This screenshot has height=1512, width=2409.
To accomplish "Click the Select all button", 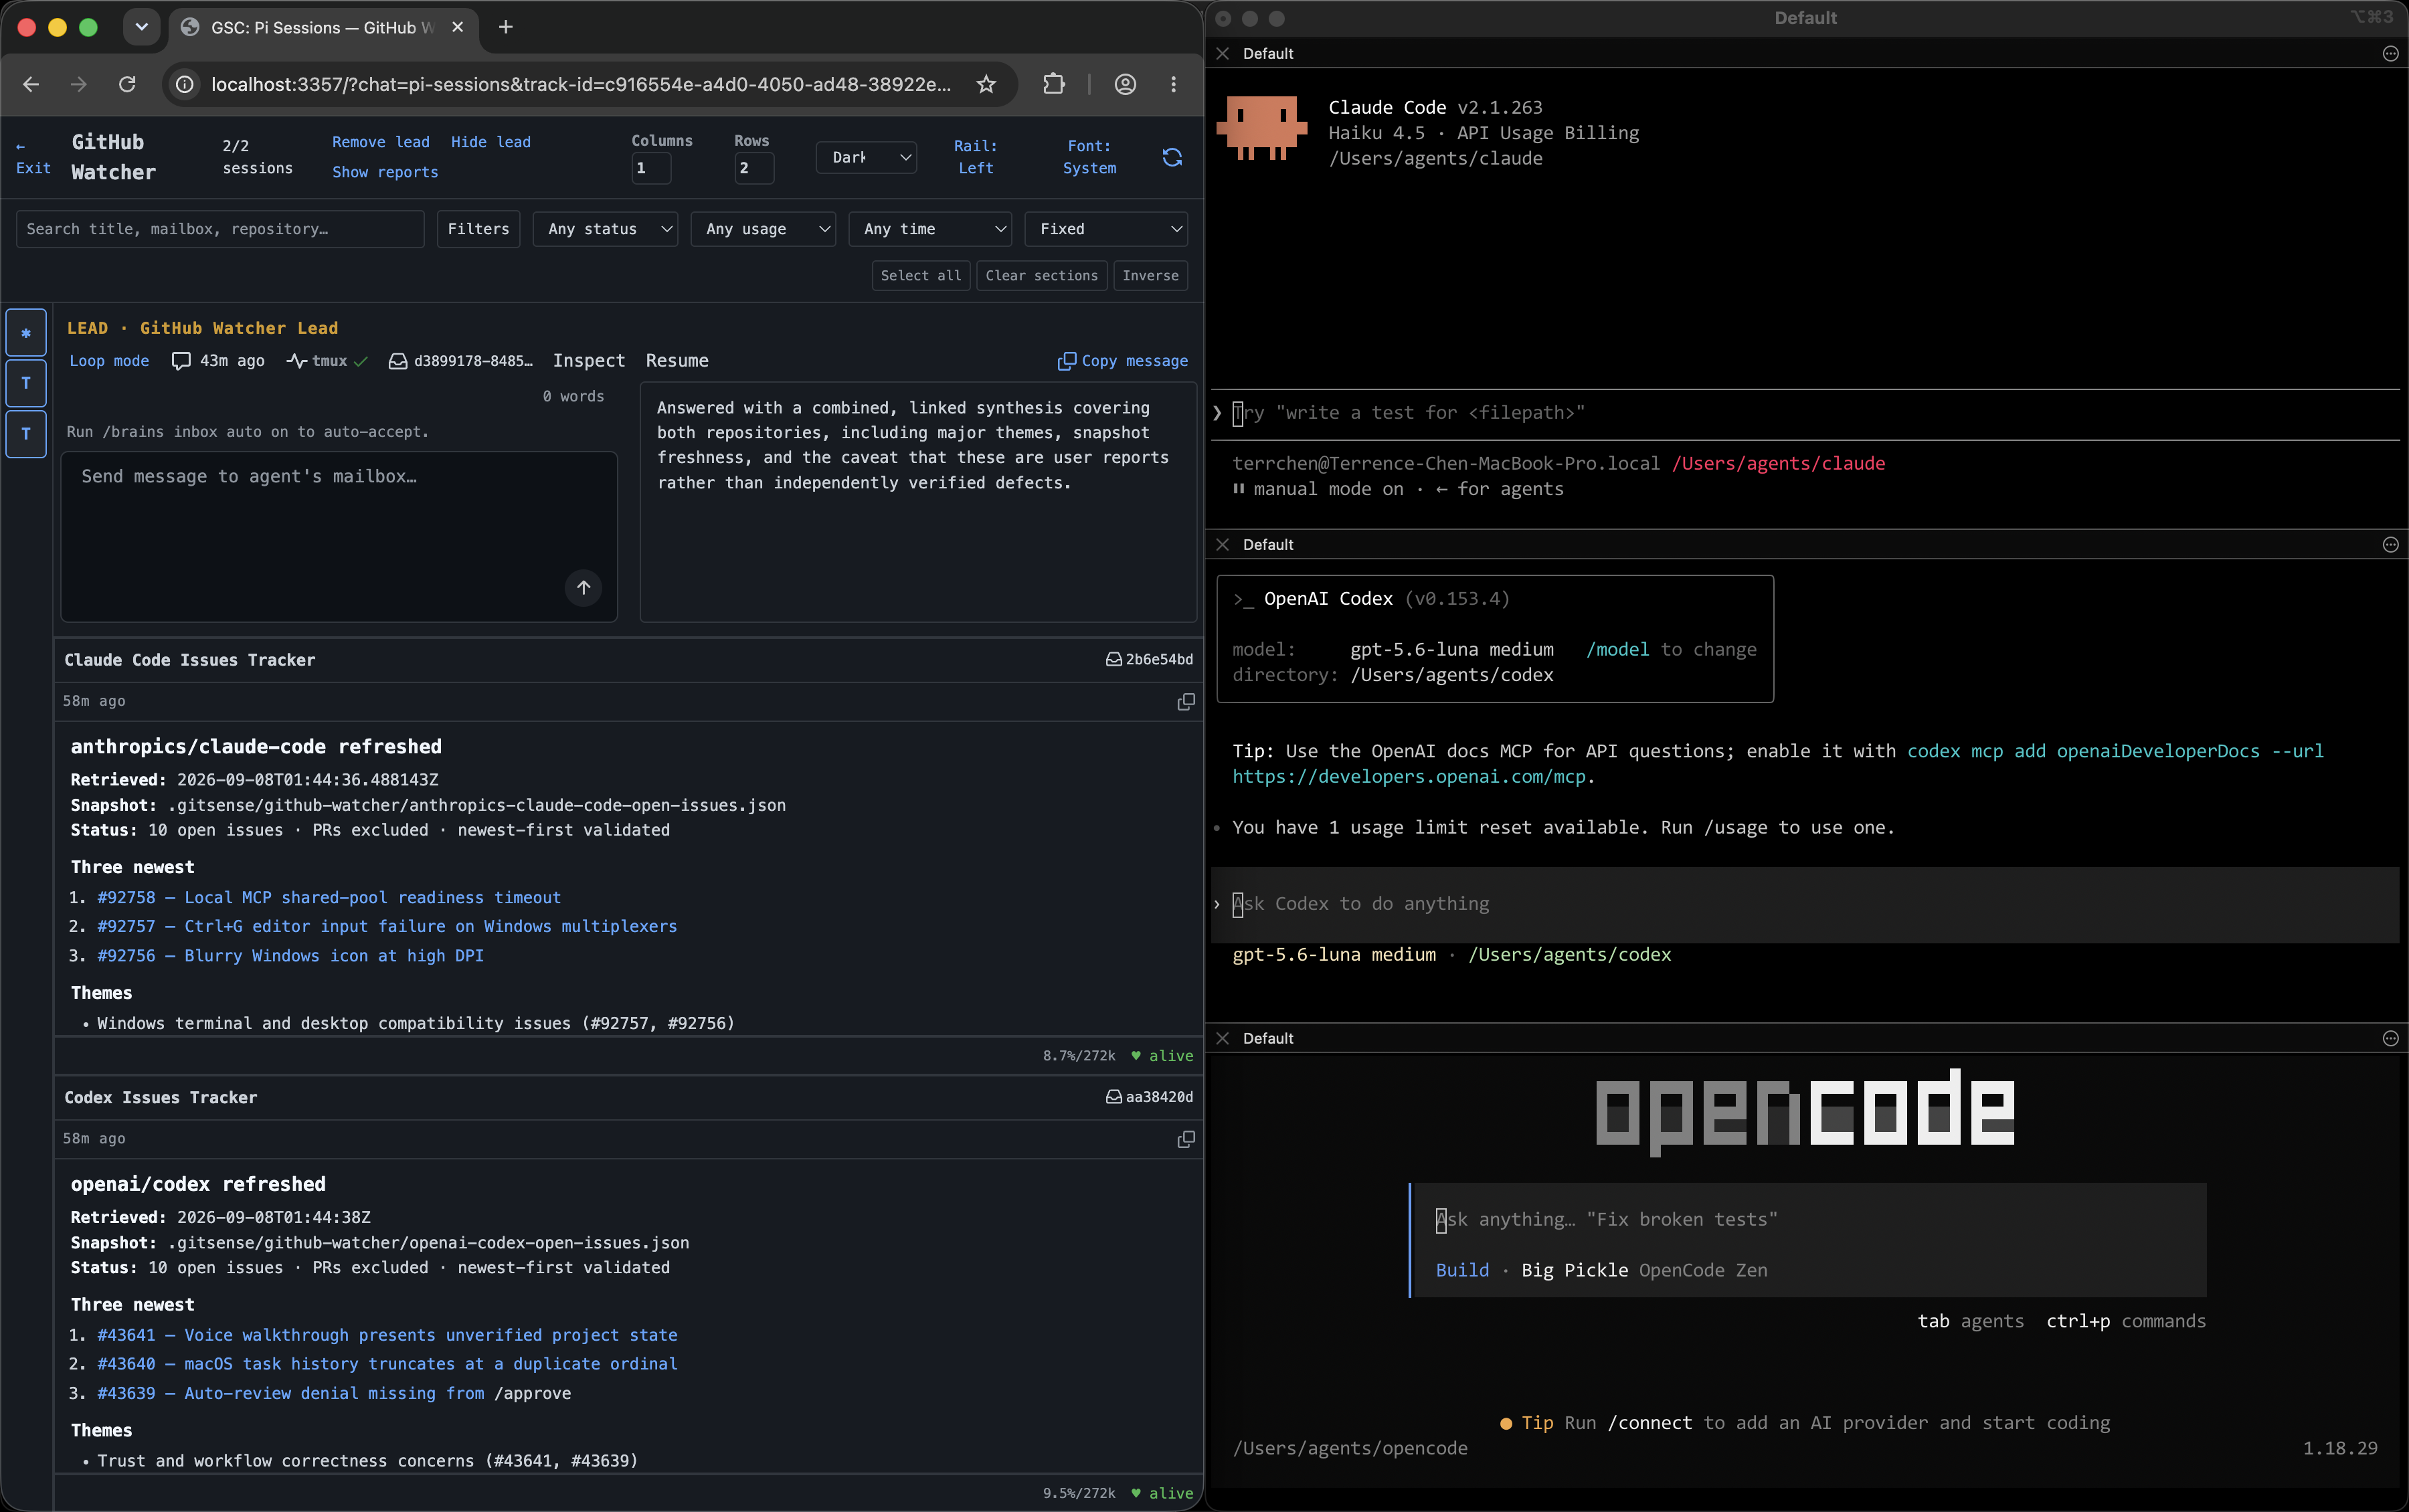I will pos(920,276).
